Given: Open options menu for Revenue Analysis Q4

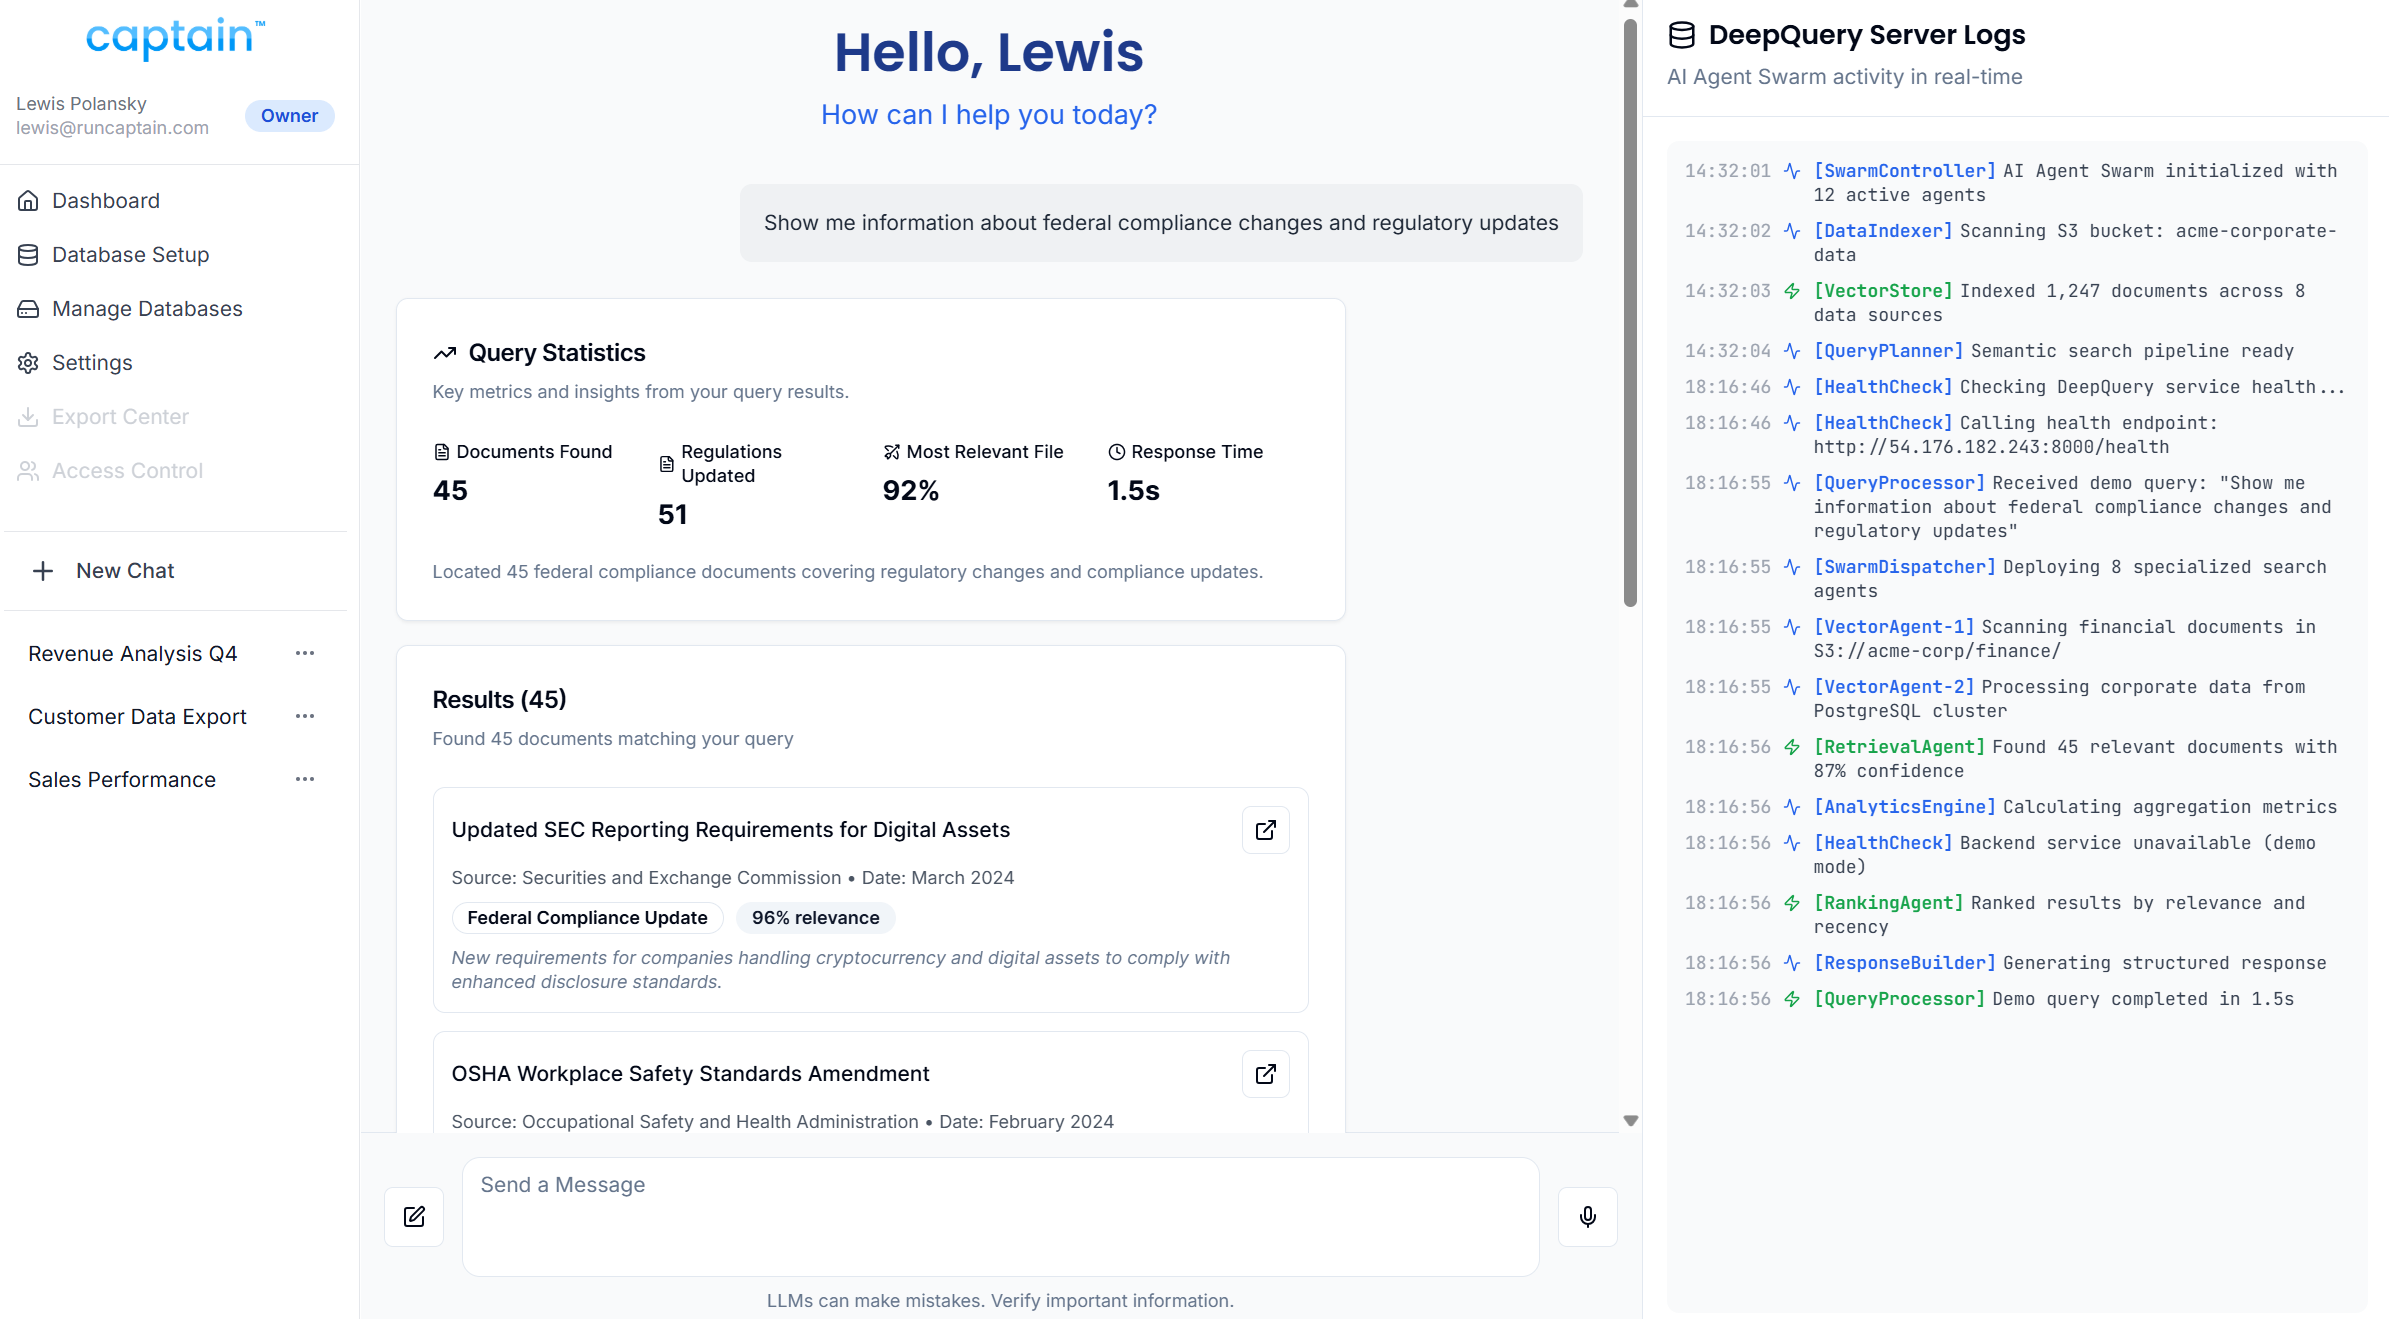Looking at the screenshot, I should tap(305, 653).
